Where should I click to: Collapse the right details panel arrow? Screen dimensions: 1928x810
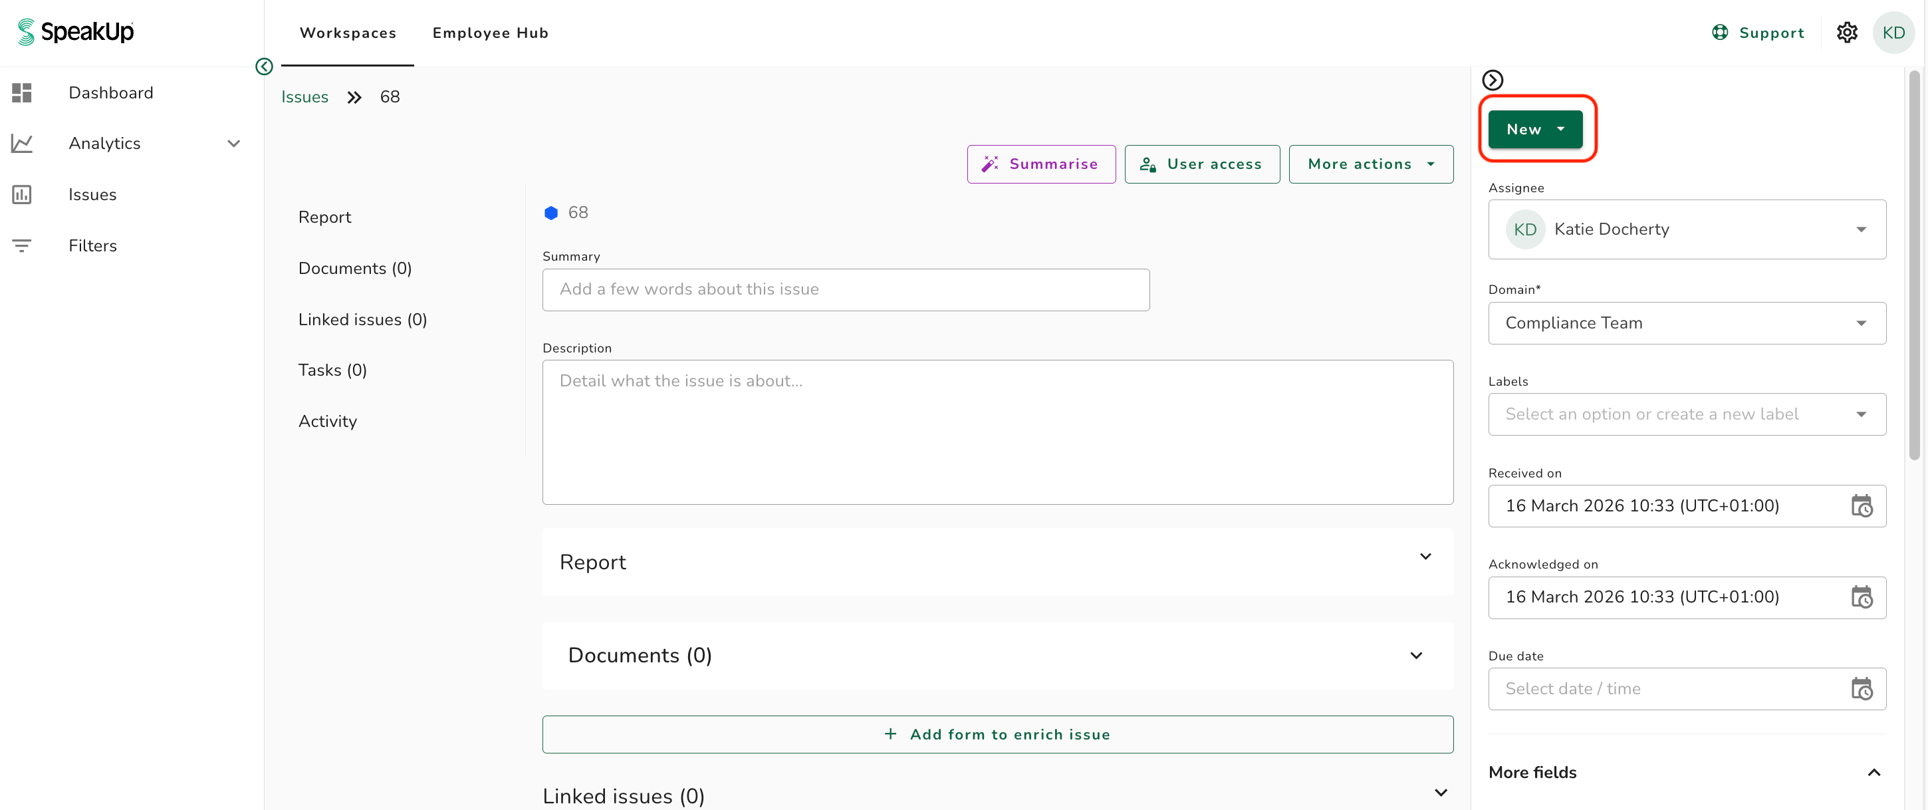click(1493, 80)
